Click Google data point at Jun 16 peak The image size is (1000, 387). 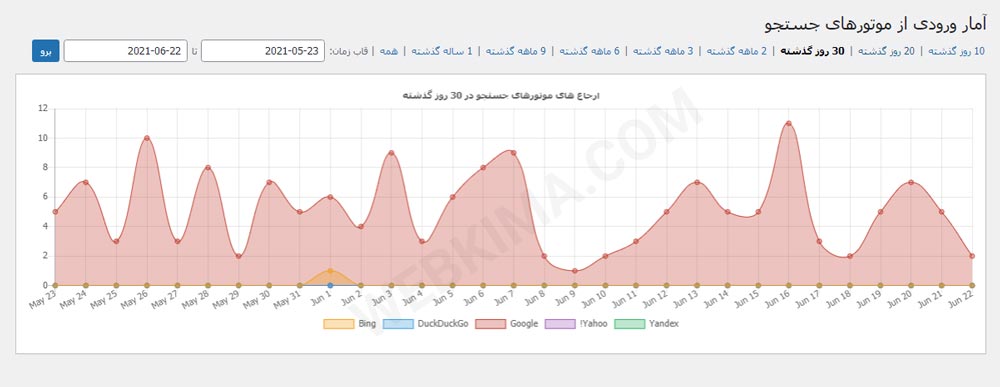[x=789, y=123]
